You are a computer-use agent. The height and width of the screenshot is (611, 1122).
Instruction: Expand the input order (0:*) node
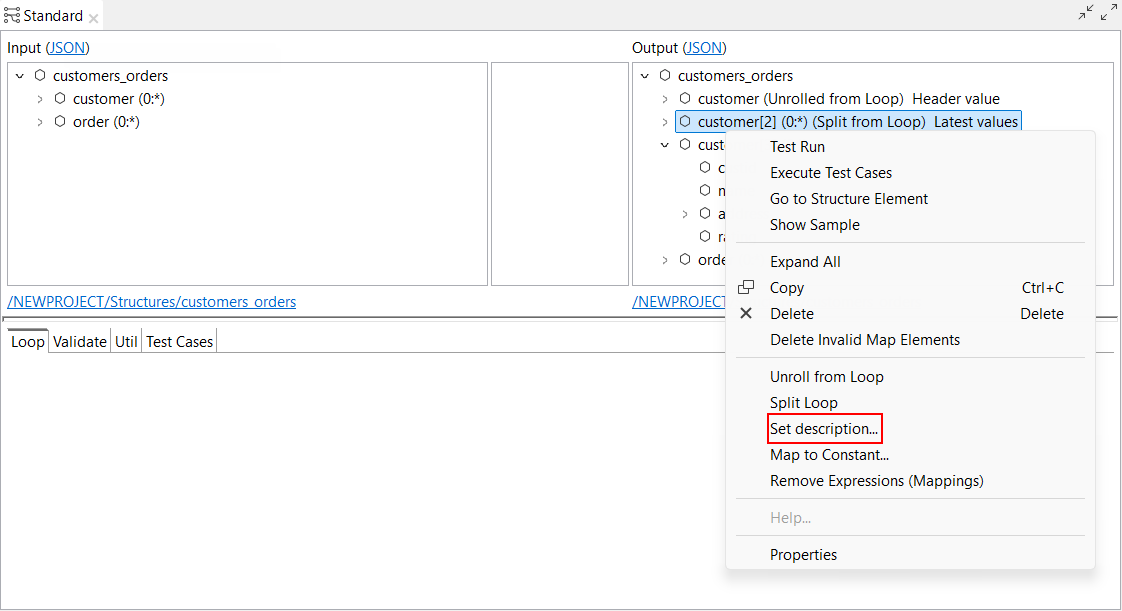tap(40, 122)
